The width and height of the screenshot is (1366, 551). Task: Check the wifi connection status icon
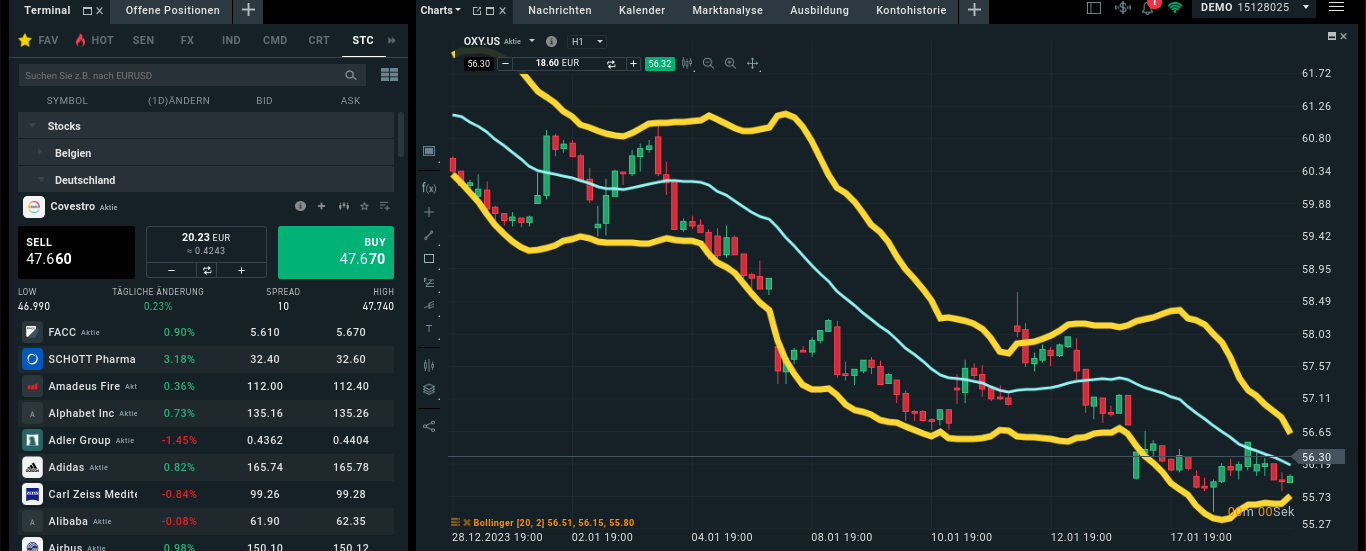coord(1174,8)
